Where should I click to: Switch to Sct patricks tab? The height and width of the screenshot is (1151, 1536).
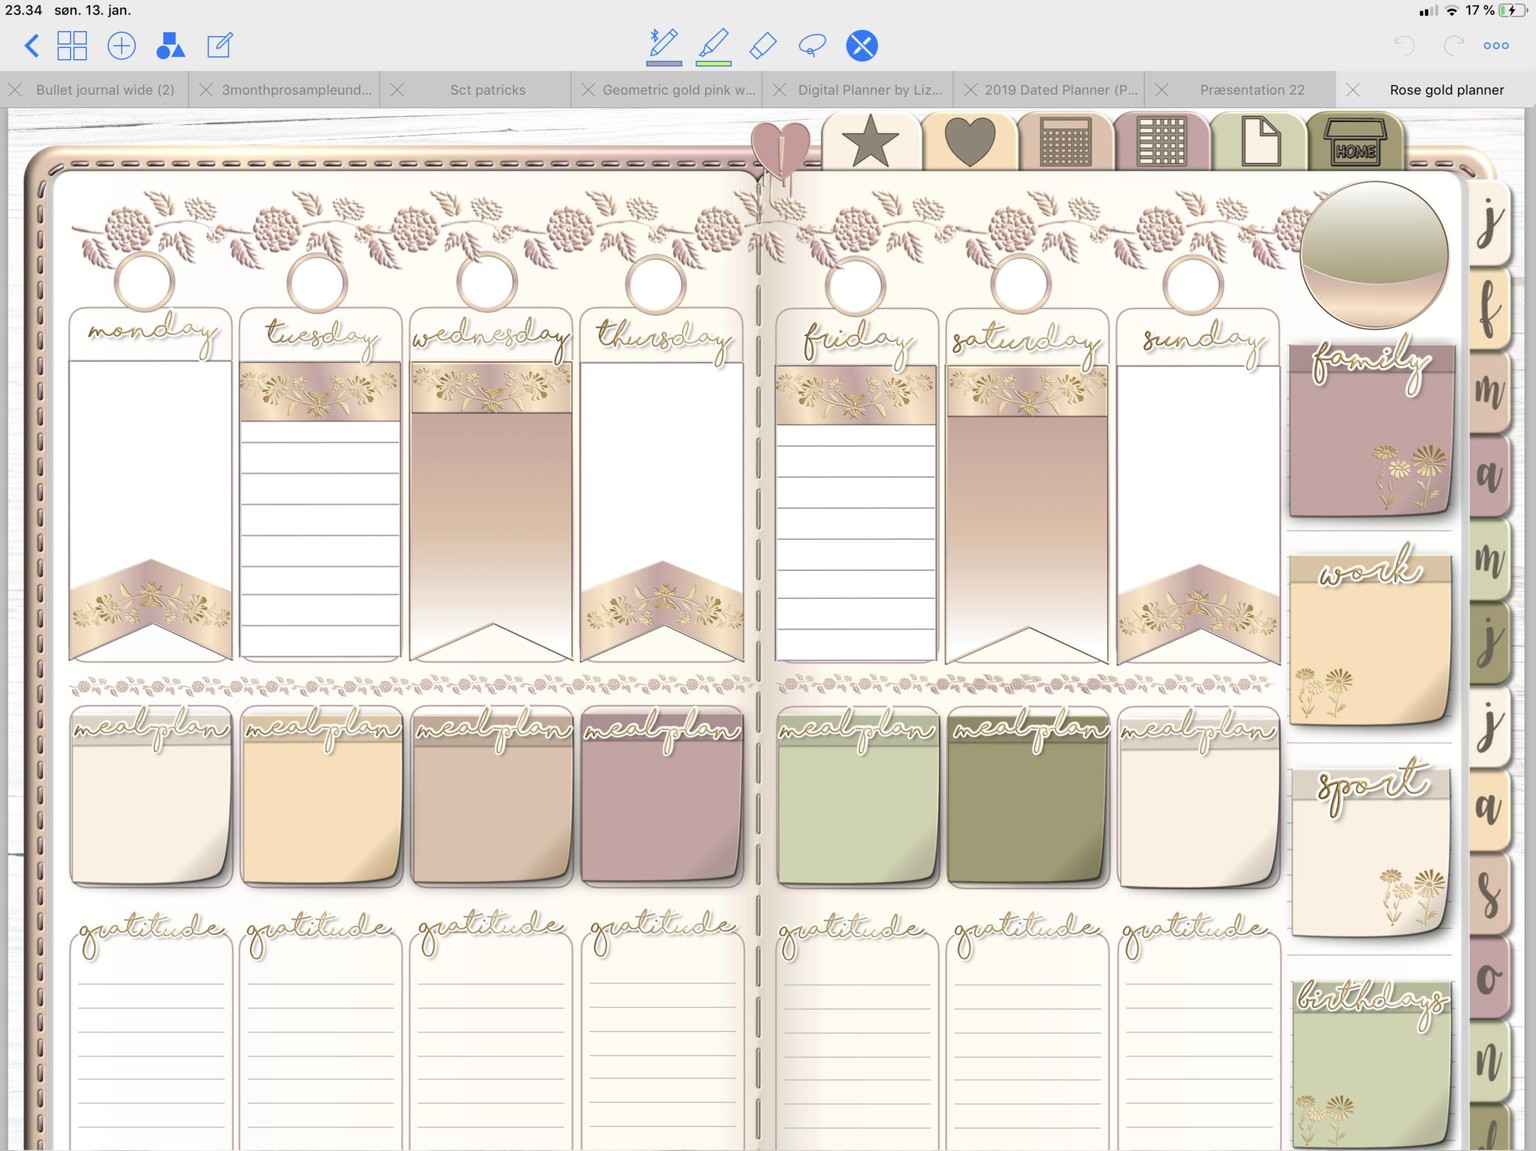click(487, 90)
